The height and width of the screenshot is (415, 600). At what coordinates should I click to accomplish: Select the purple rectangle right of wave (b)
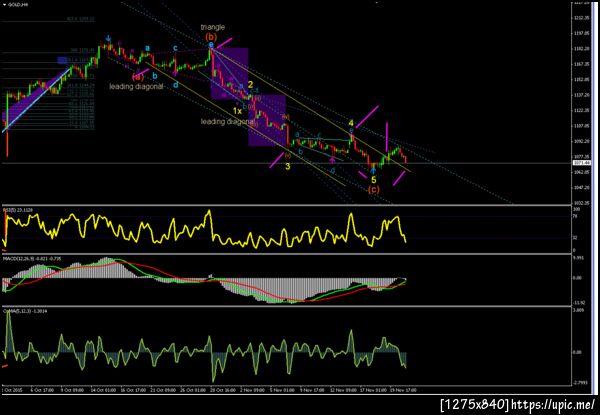pyautogui.click(x=229, y=73)
